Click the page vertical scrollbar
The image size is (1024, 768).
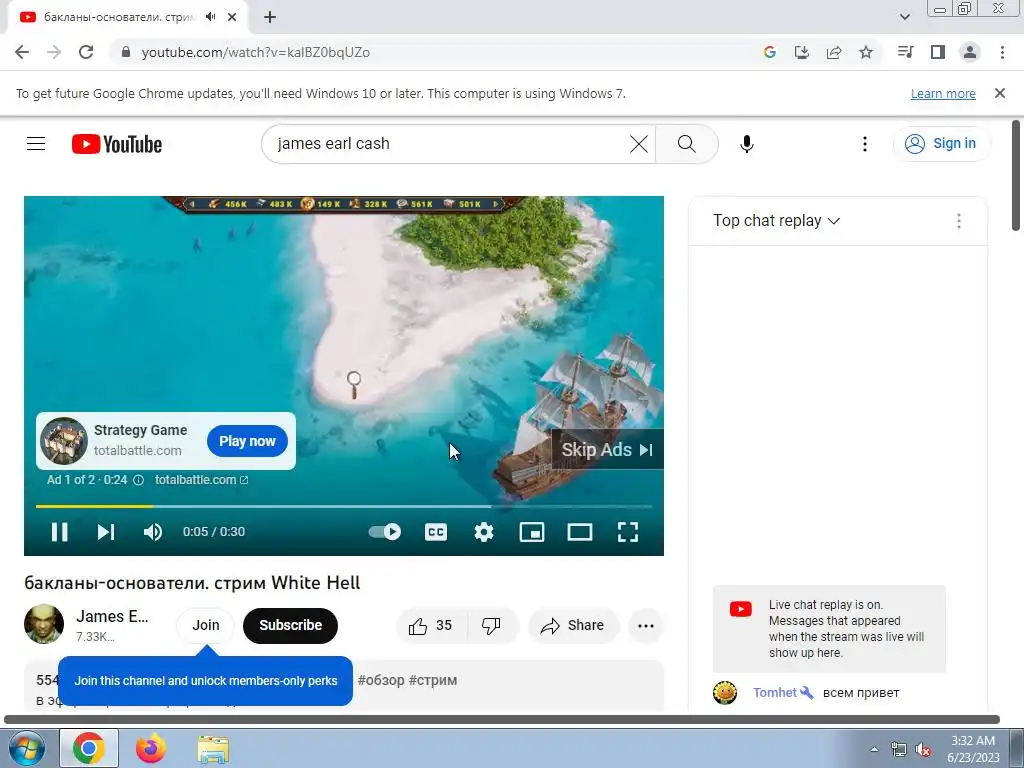click(x=1016, y=175)
